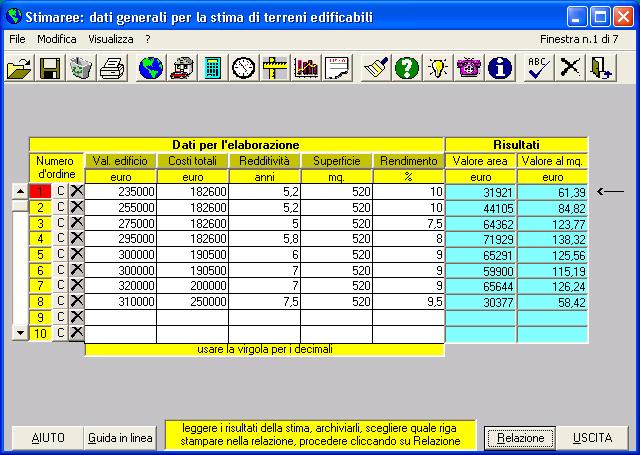The width and height of the screenshot is (640, 455).
Task: Click the Relazione button
Action: click(x=521, y=438)
